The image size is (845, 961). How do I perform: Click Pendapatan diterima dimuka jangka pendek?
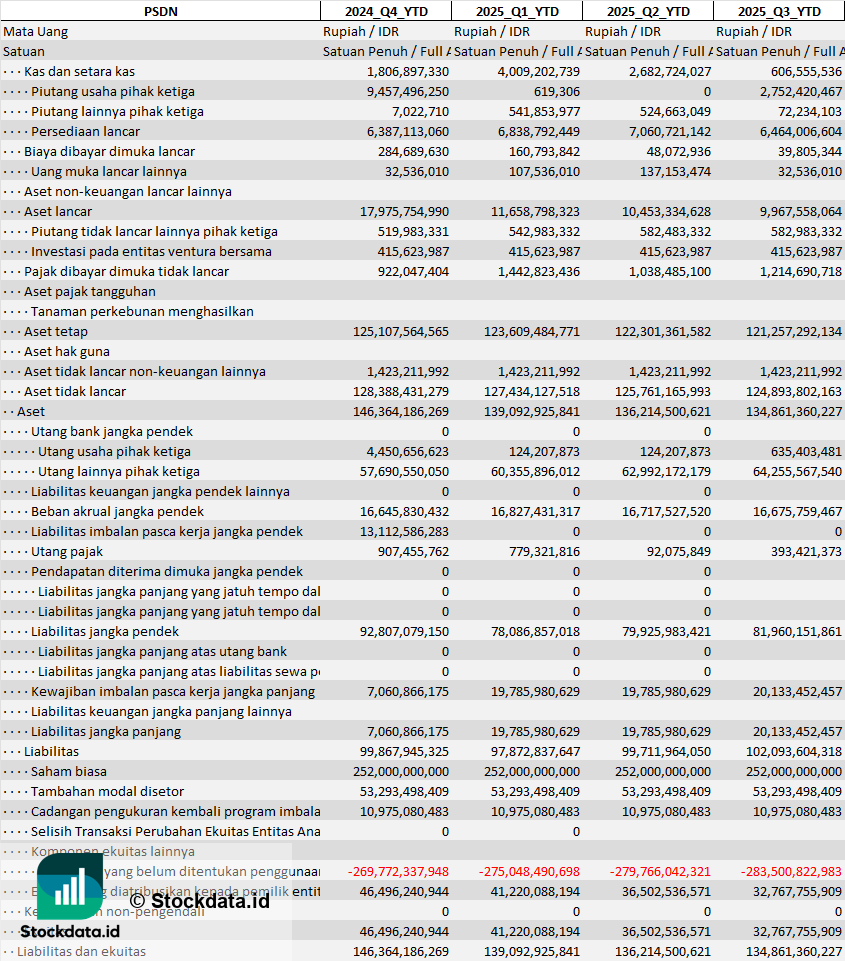click(167, 572)
